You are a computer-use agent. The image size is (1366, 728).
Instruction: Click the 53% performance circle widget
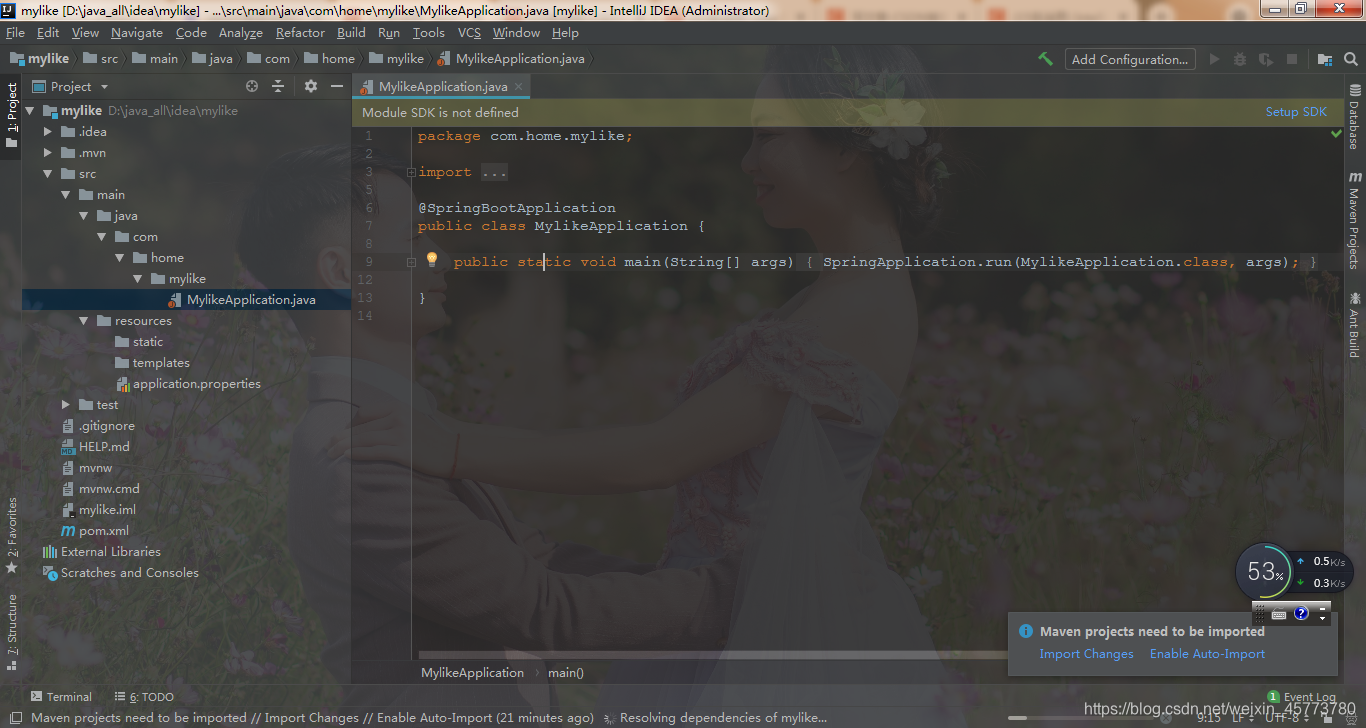[1264, 572]
